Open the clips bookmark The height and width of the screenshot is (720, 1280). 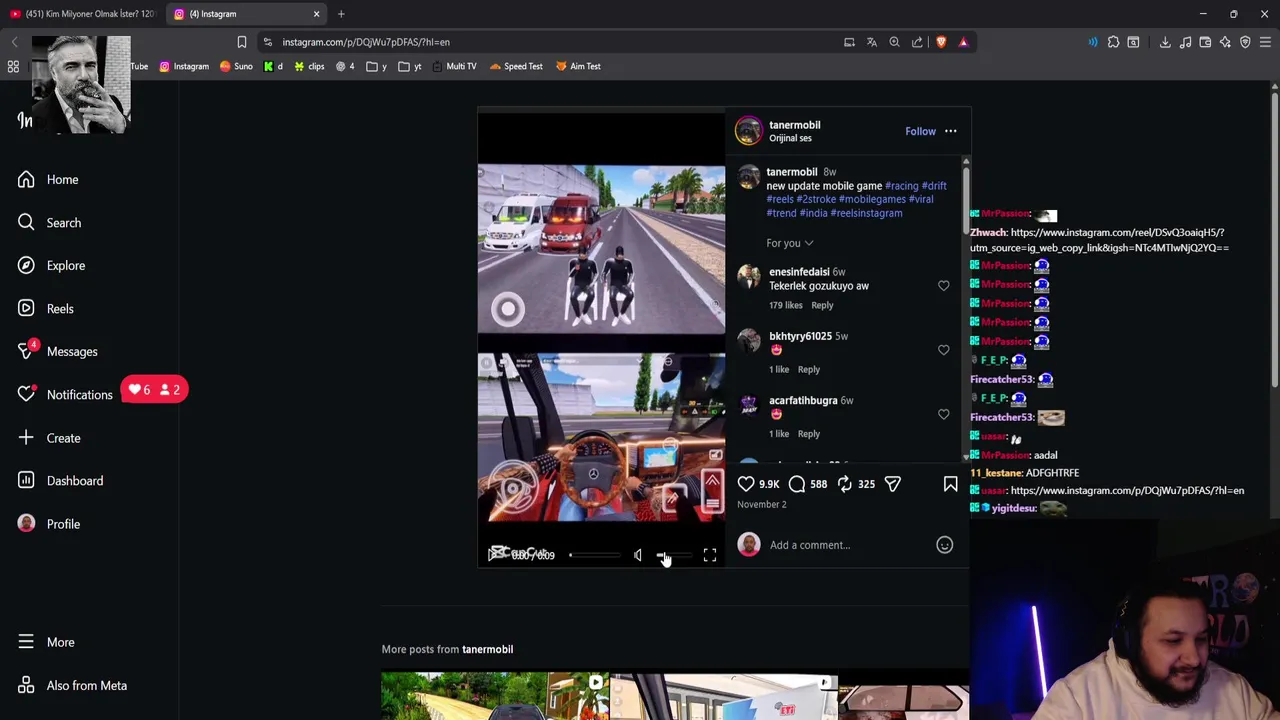(x=309, y=66)
